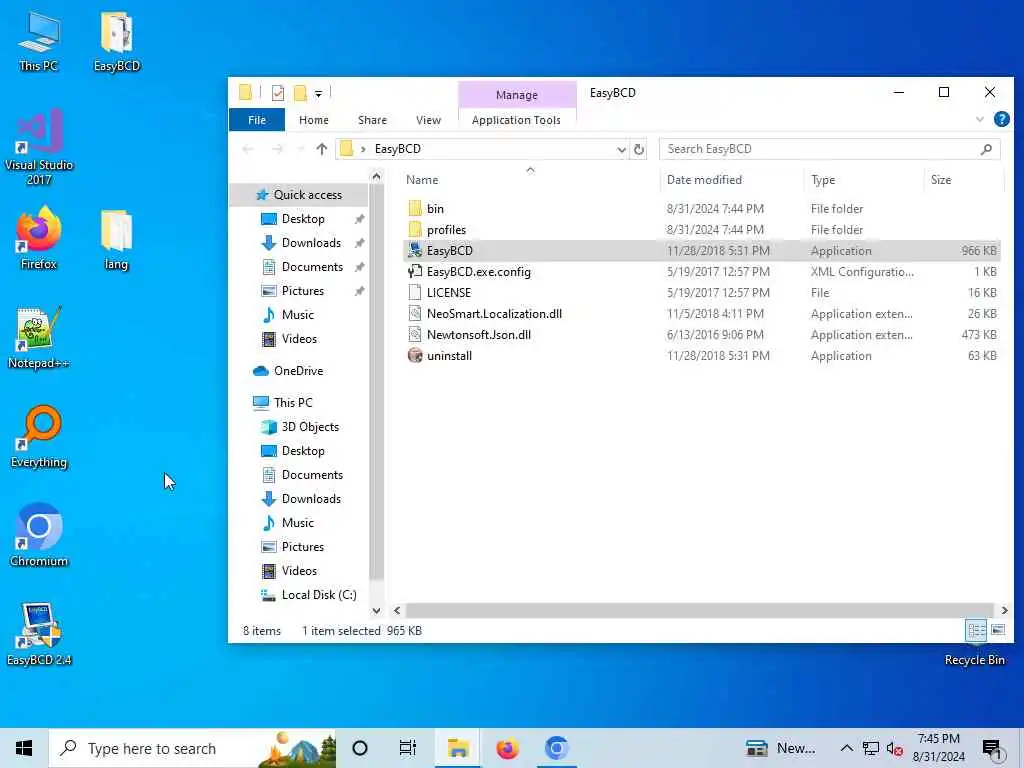Image resolution: width=1024 pixels, height=768 pixels.
Task: Select the Firefox desktop shortcut
Action: pyautogui.click(x=39, y=238)
